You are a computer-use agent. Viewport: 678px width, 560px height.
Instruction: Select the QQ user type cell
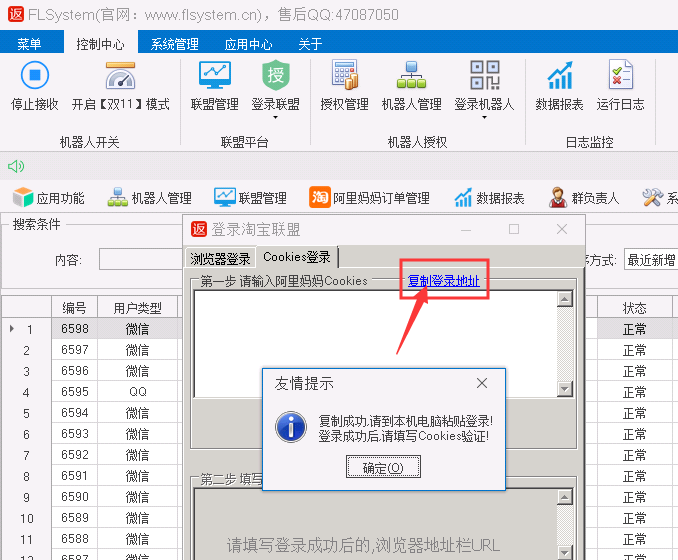(138, 392)
